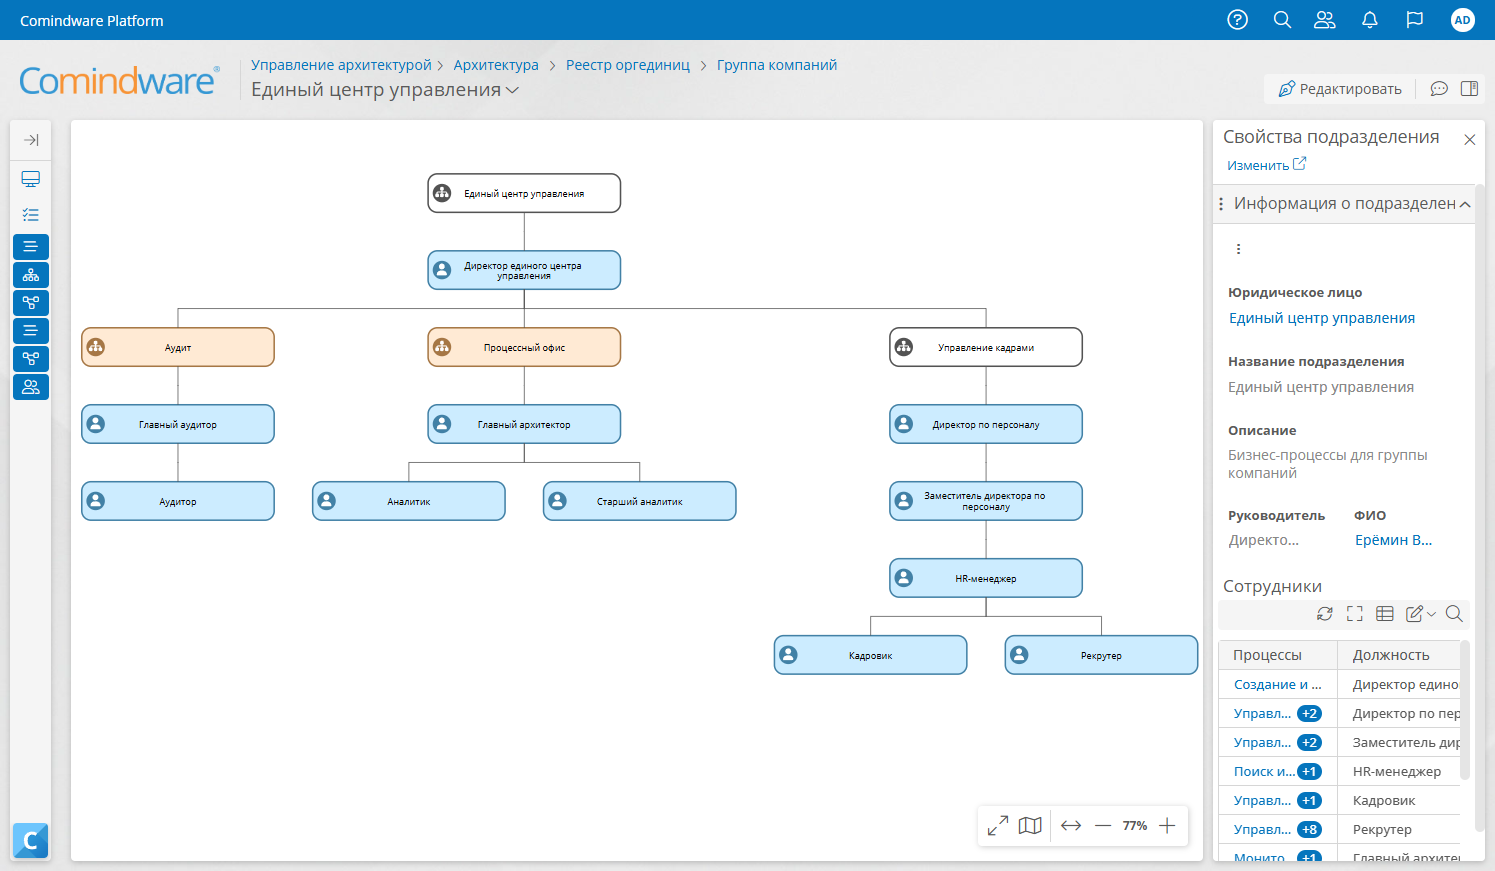Refresh the Сотрудники employees table
Screen dimensions: 1495x871
click(x=1325, y=614)
